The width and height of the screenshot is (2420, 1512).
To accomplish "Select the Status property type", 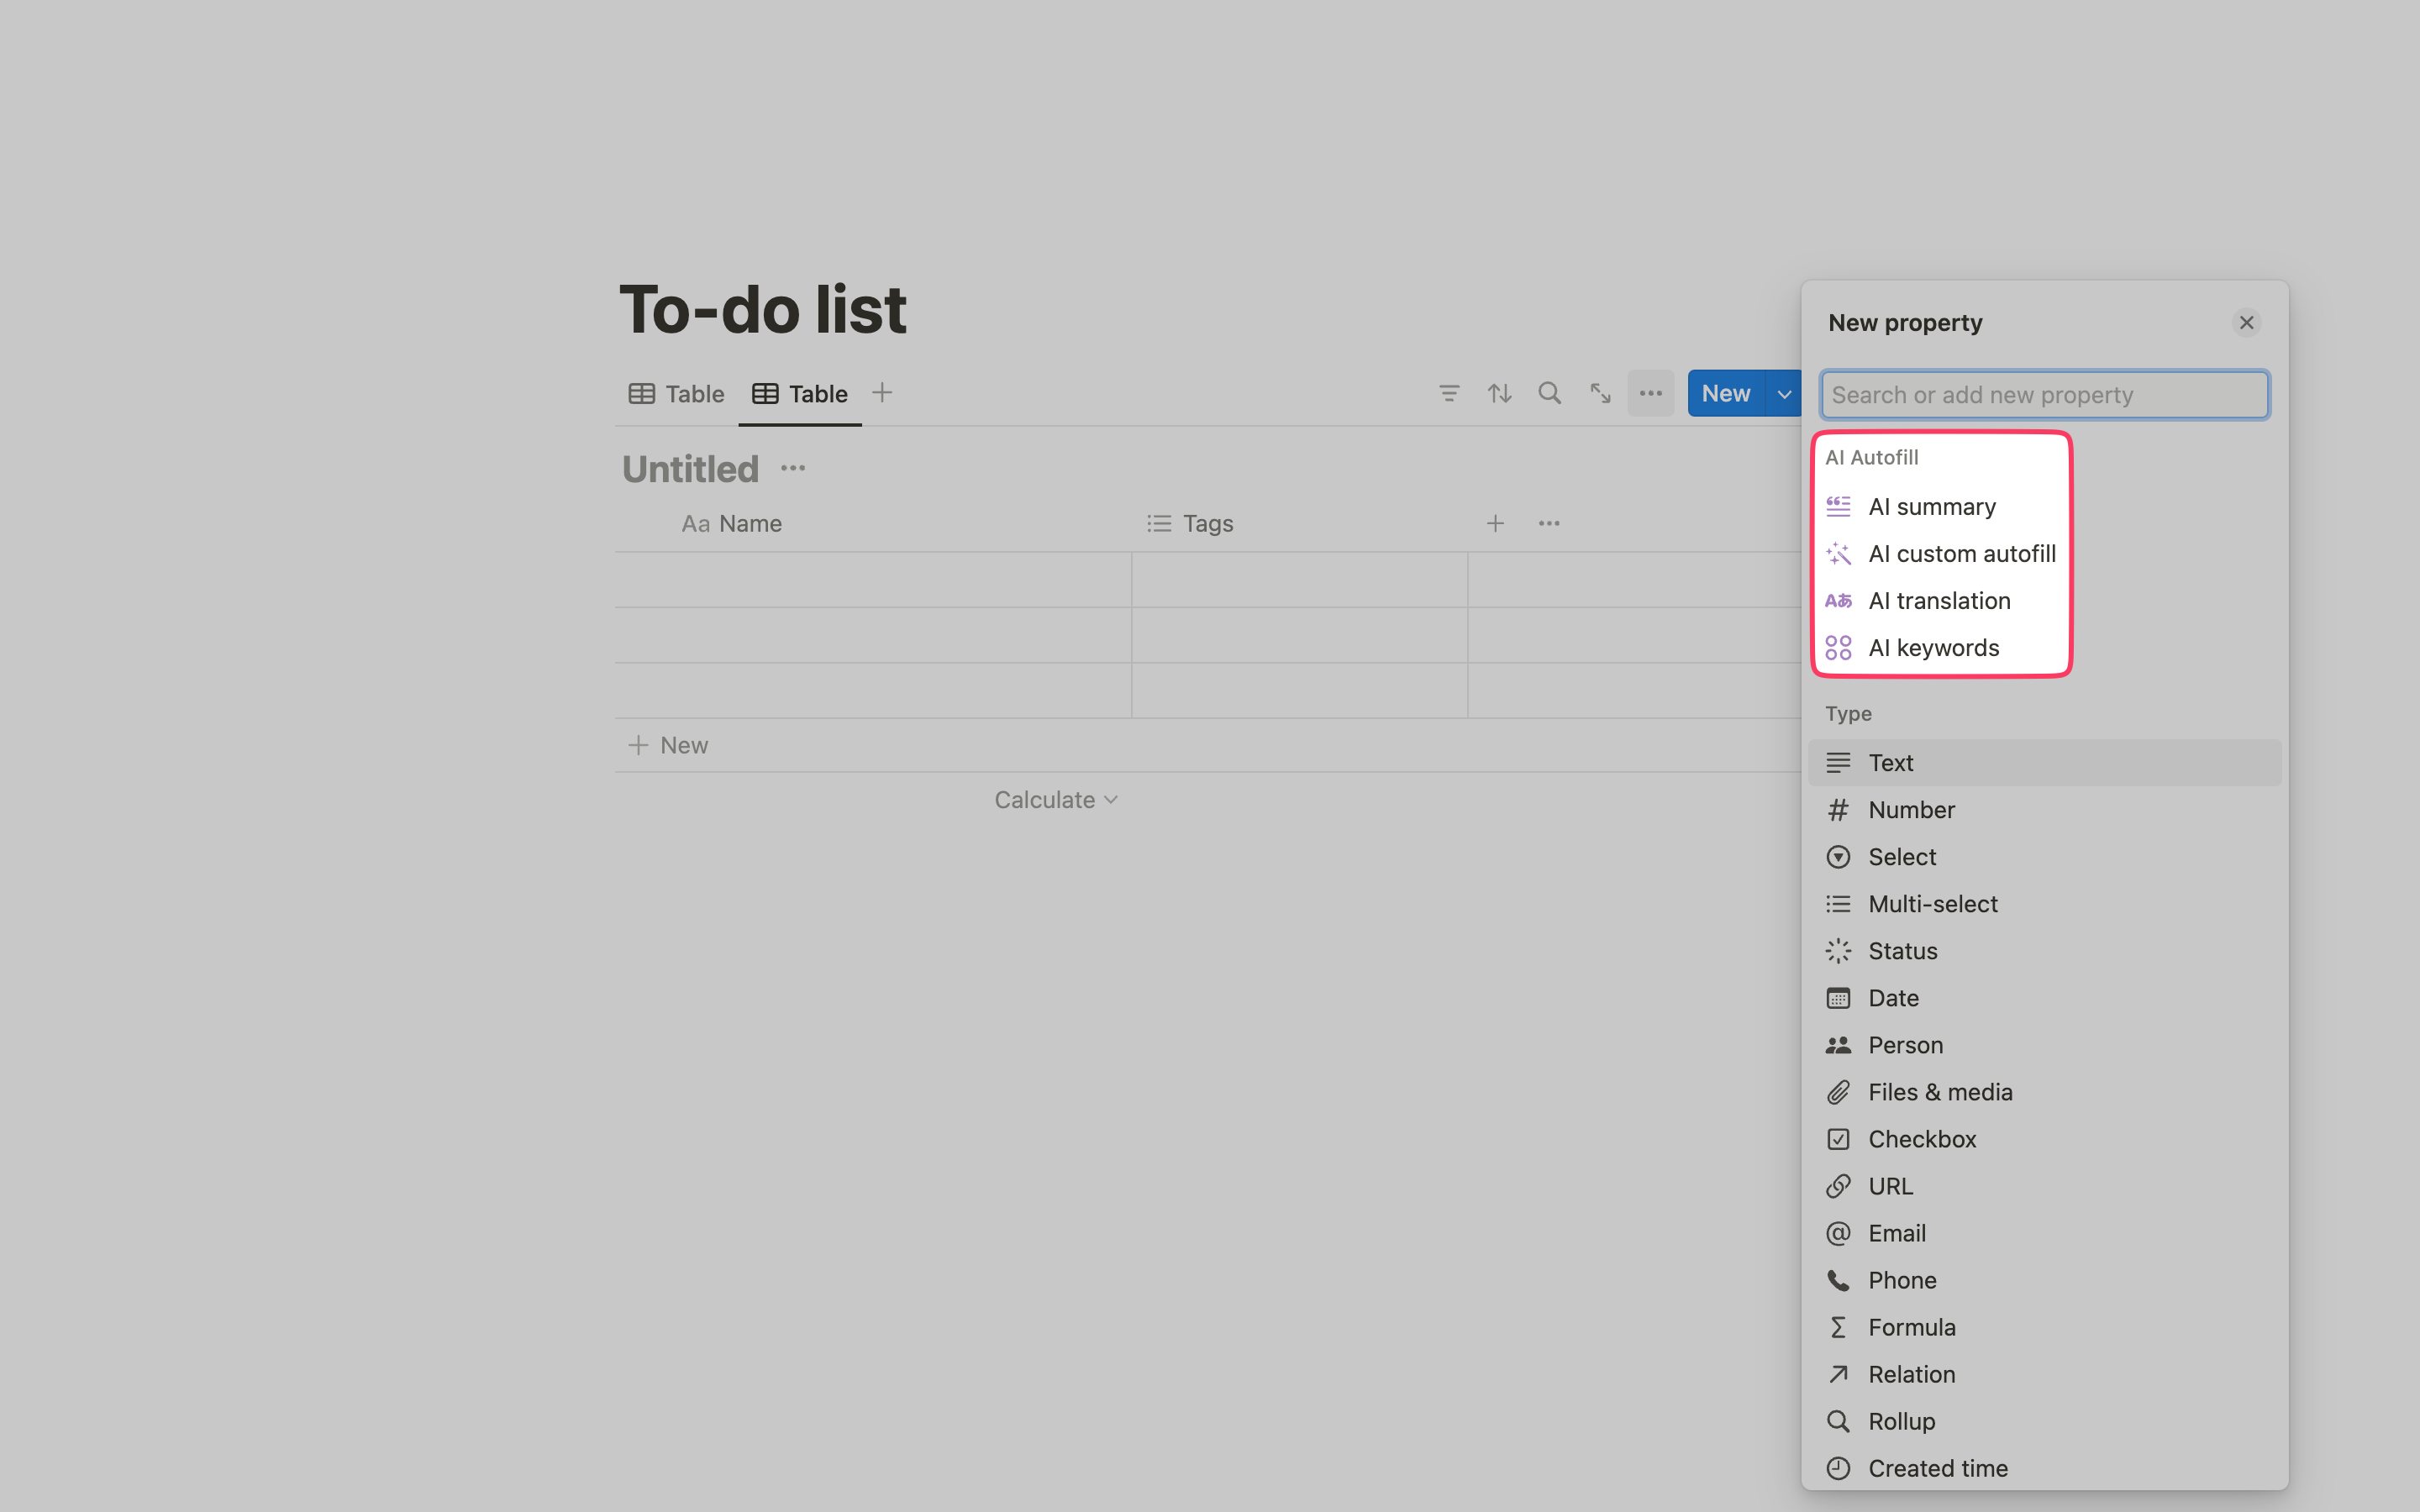I will tap(2044, 951).
